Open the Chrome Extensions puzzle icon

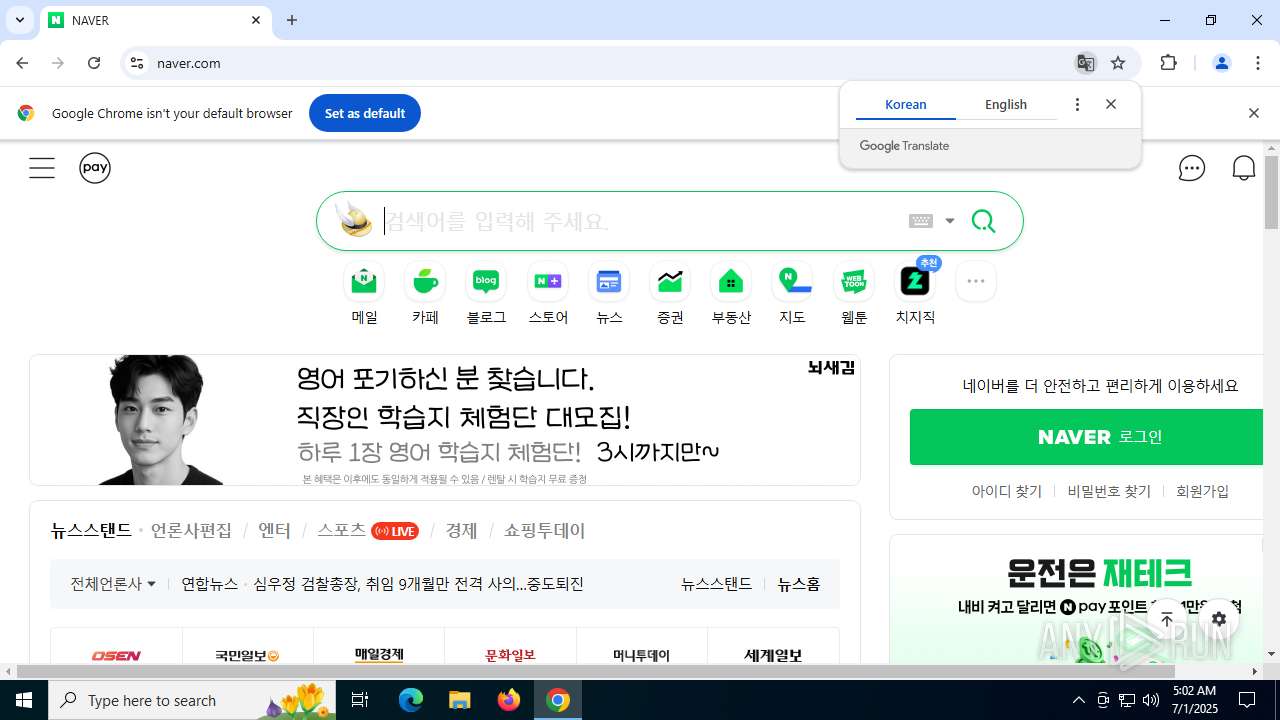(1168, 63)
